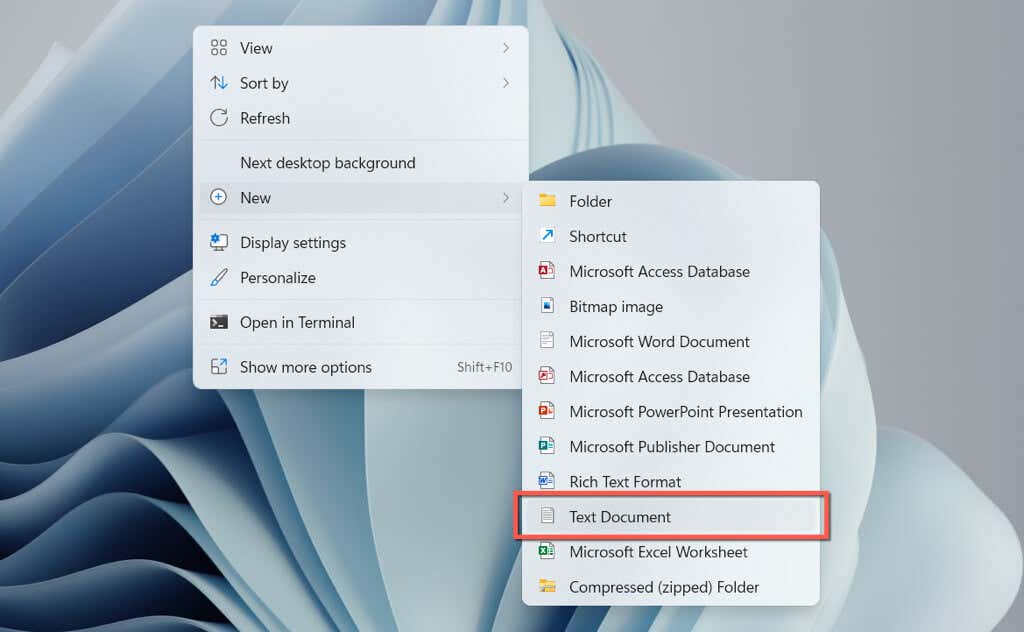Expand the View submenu chevron

505,48
